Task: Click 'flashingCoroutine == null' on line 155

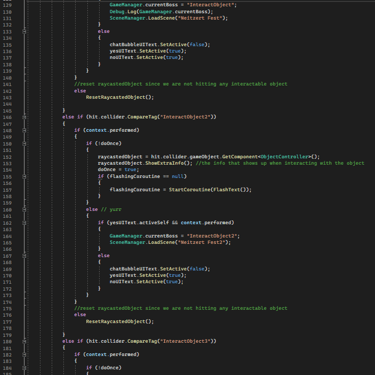Action: click(x=146, y=176)
